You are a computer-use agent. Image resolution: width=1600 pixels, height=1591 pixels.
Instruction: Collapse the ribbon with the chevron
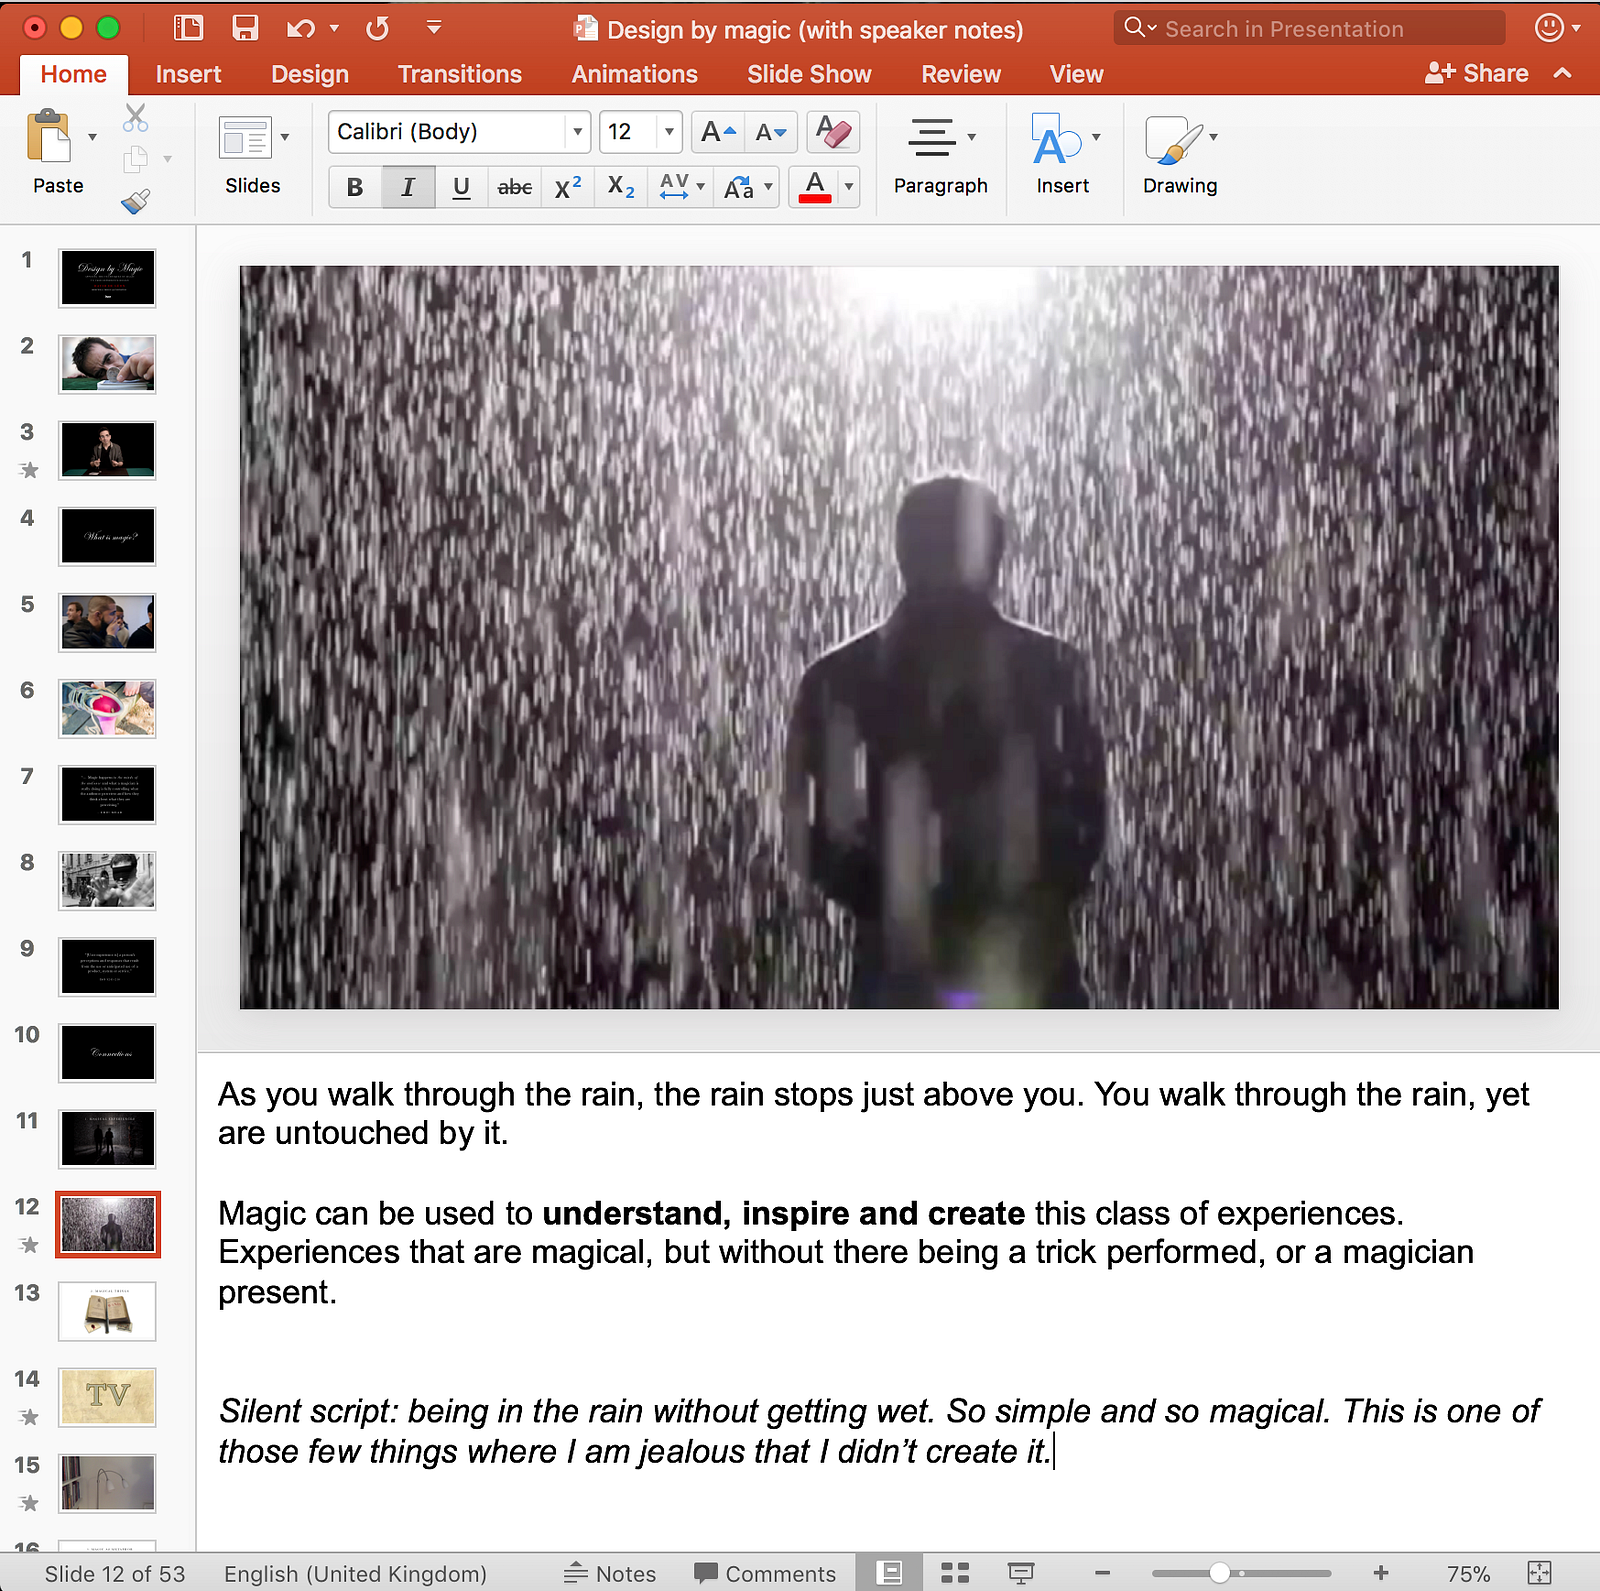1563,73
